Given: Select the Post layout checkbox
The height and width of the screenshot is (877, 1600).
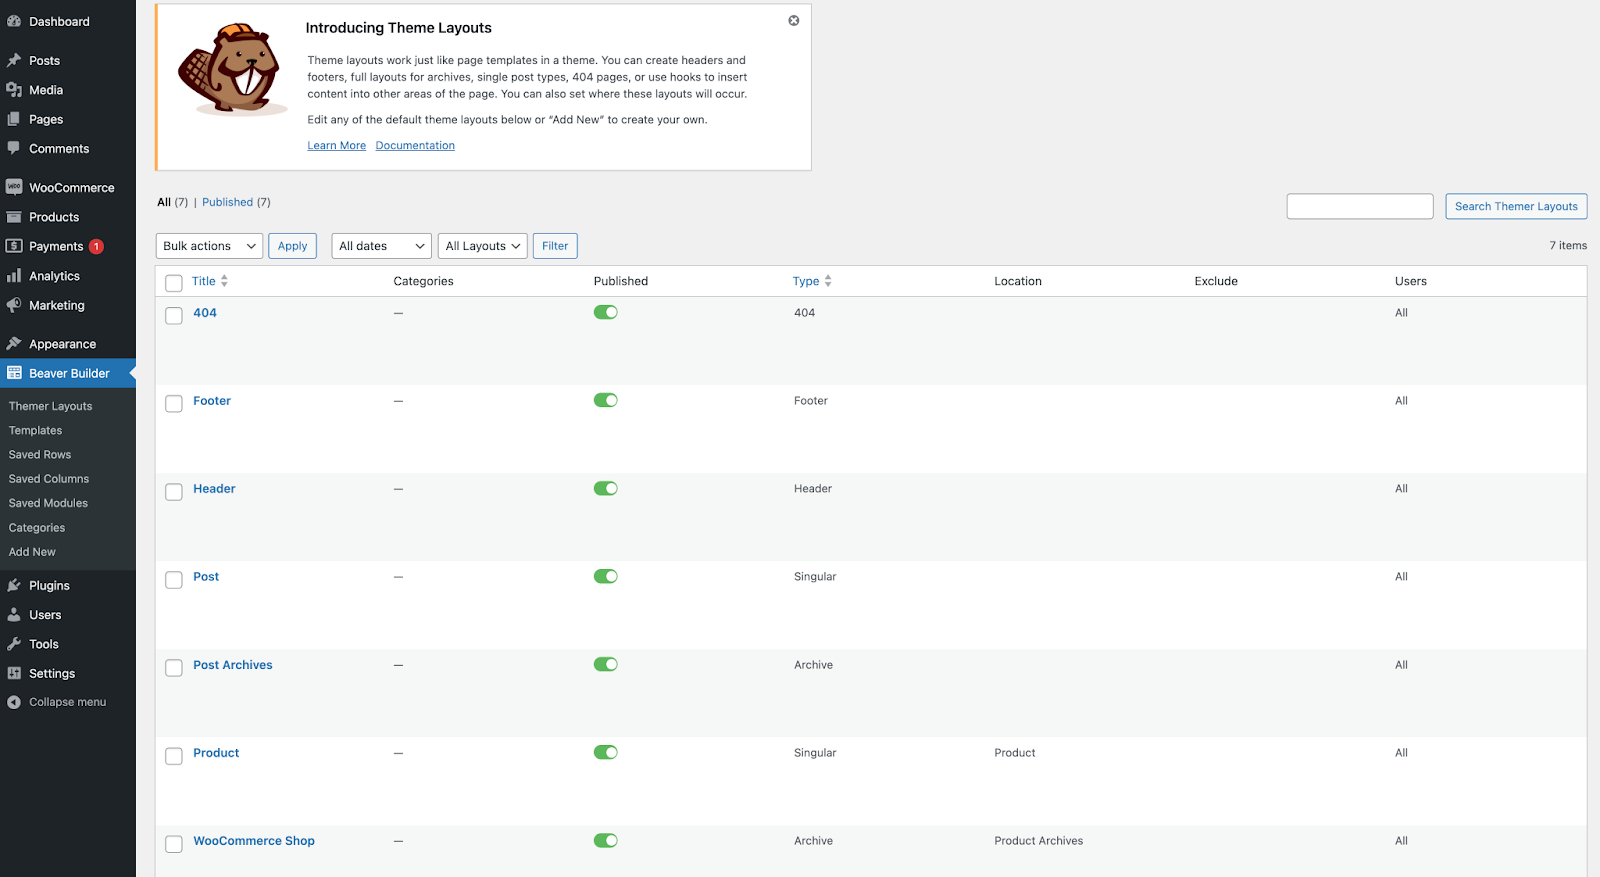Looking at the screenshot, I should coord(174,579).
